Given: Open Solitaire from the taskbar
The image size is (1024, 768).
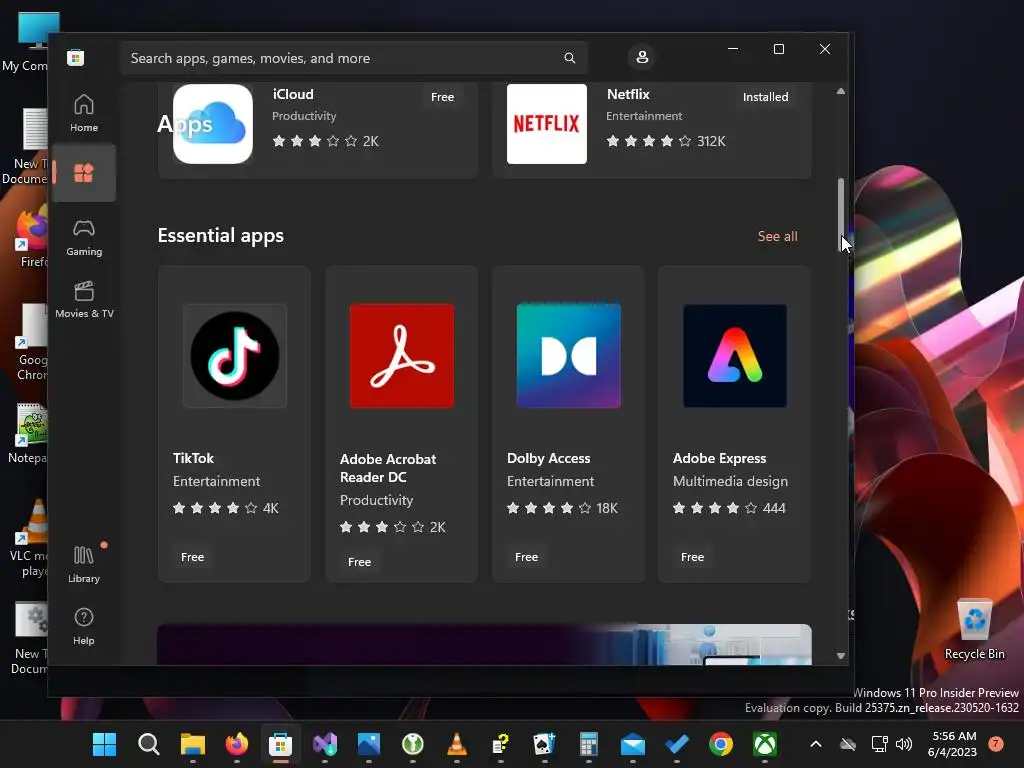Looking at the screenshot, I should (x=544, y=744).
